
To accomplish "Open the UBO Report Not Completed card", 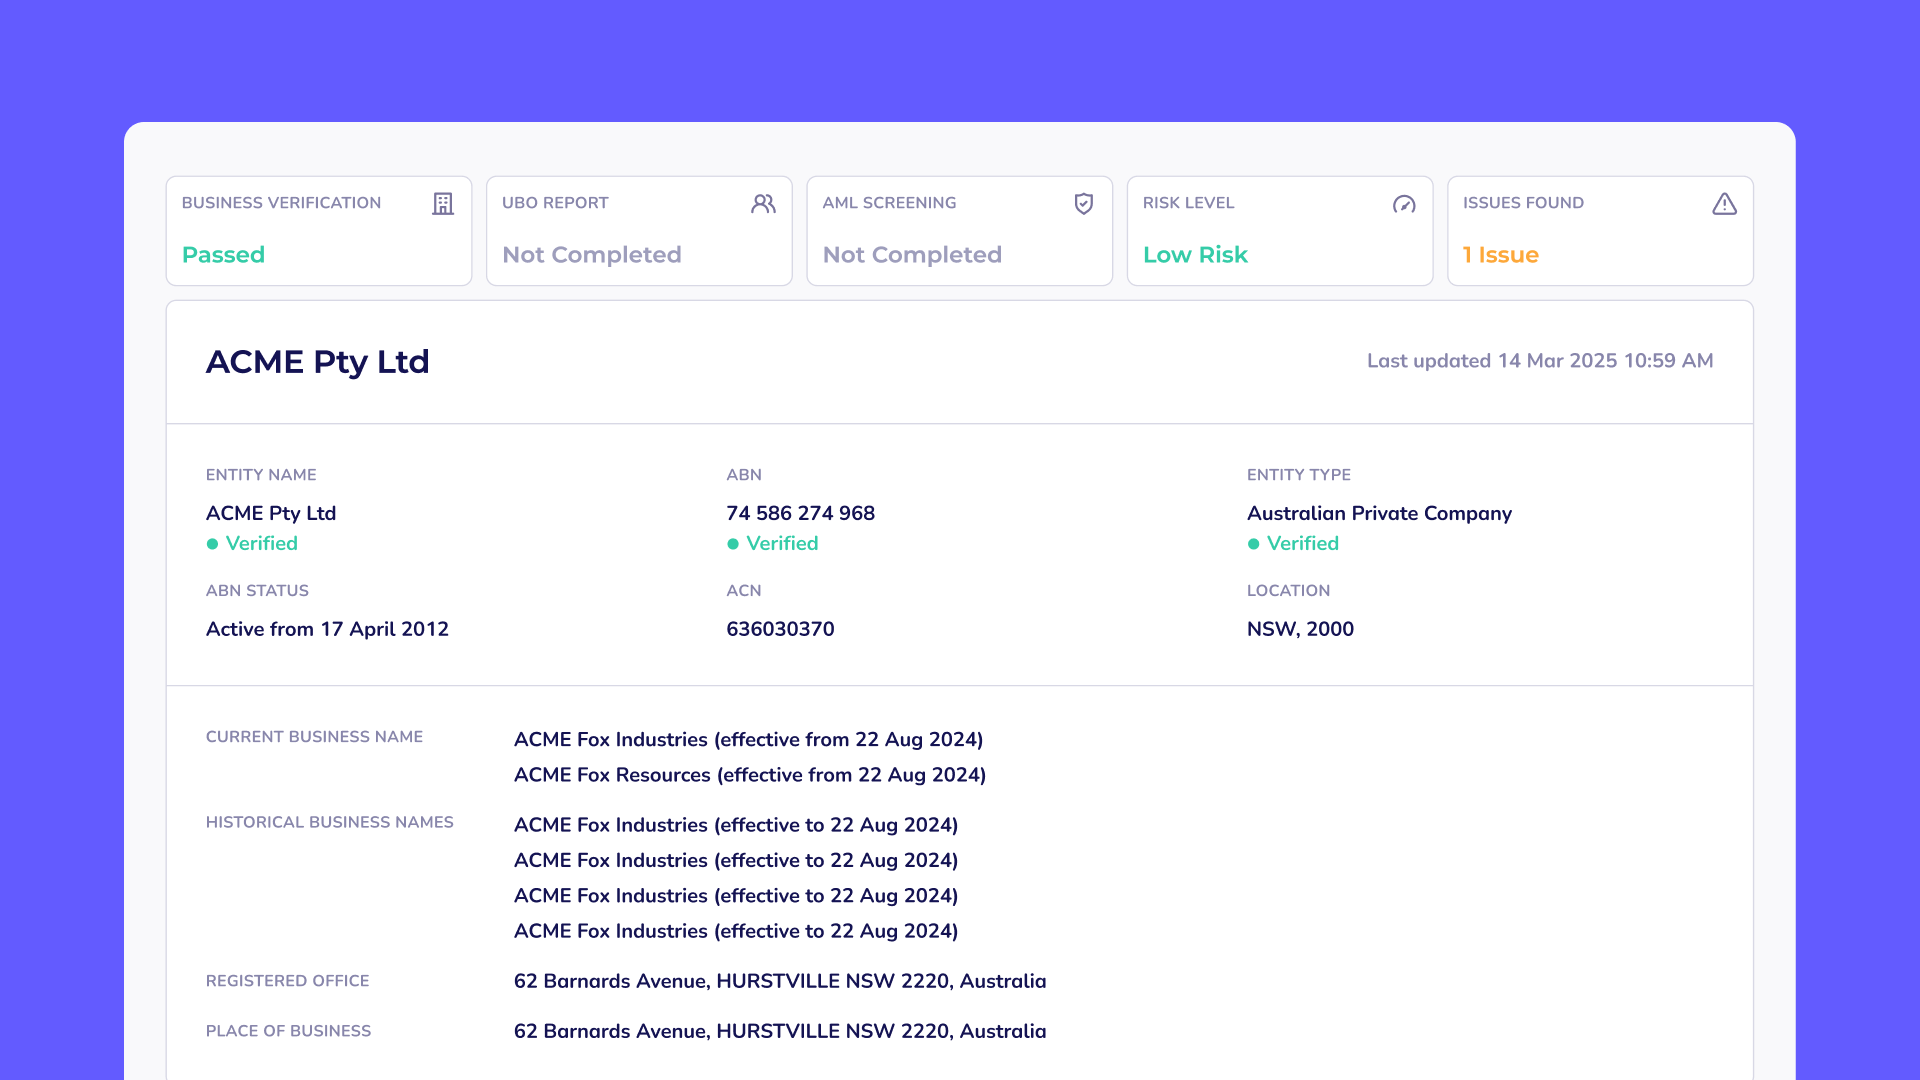I will point(639,232).
